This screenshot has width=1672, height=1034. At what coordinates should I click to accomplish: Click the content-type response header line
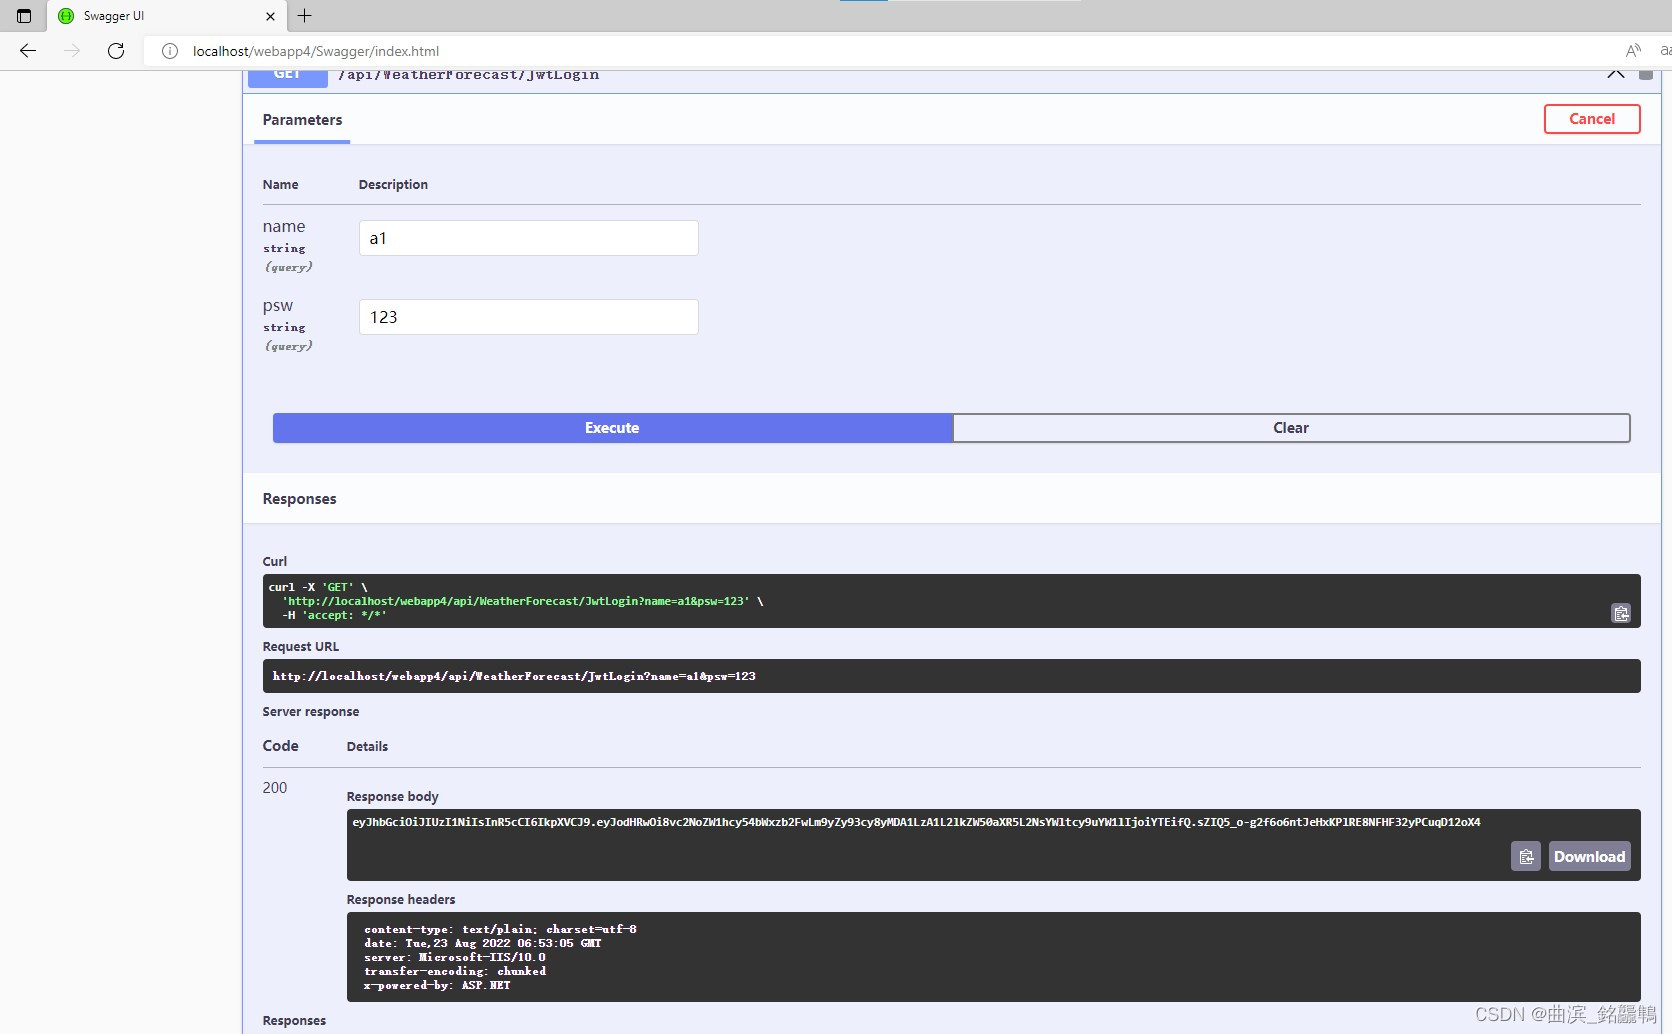coord(500,929)
